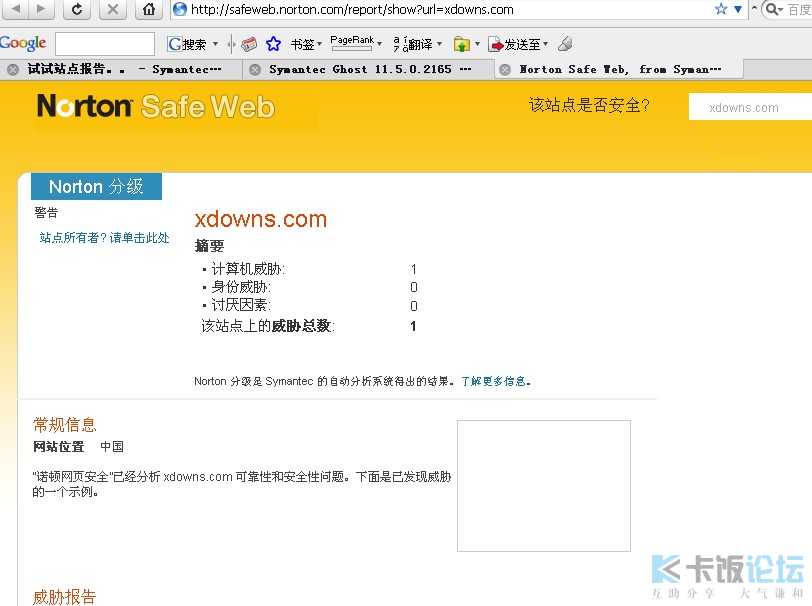Click the Google toolbar logo
Image resolution: width=812 pixels, height=606 pixels.
pyautogui.click(x=23, y=44)
